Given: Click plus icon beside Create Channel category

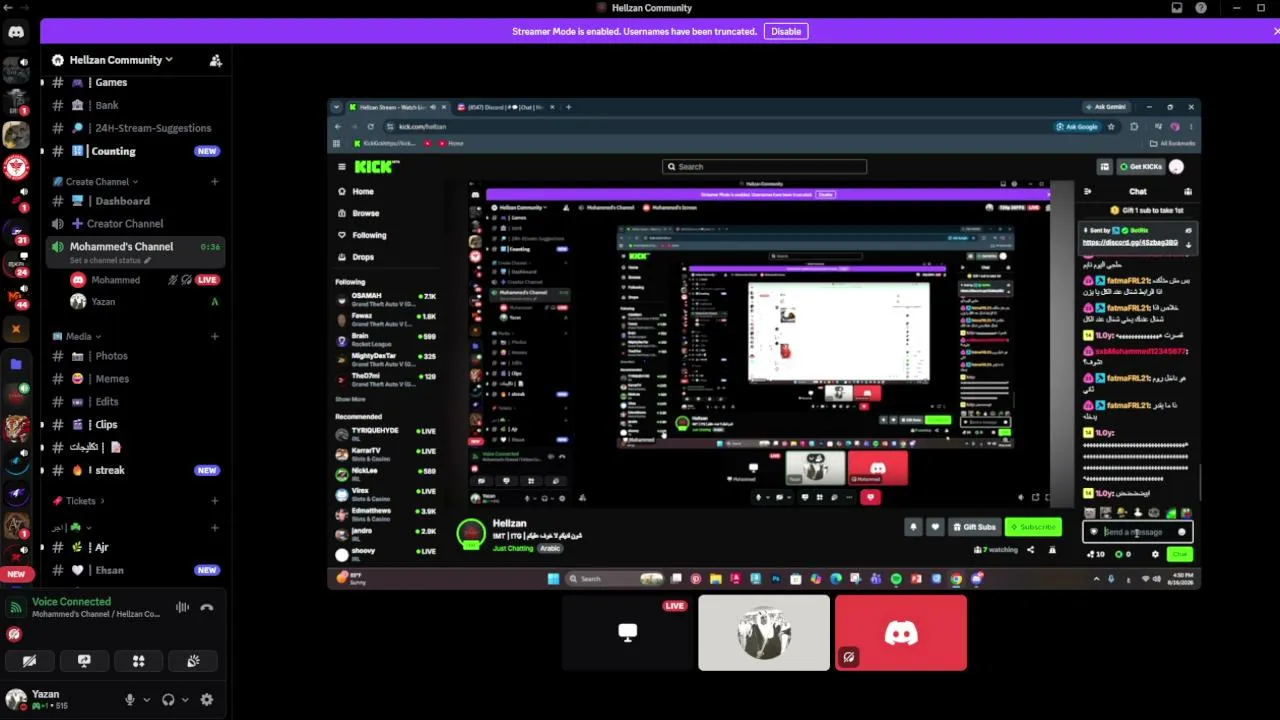Looking at the screenshot, I should [x=215, y=182].
